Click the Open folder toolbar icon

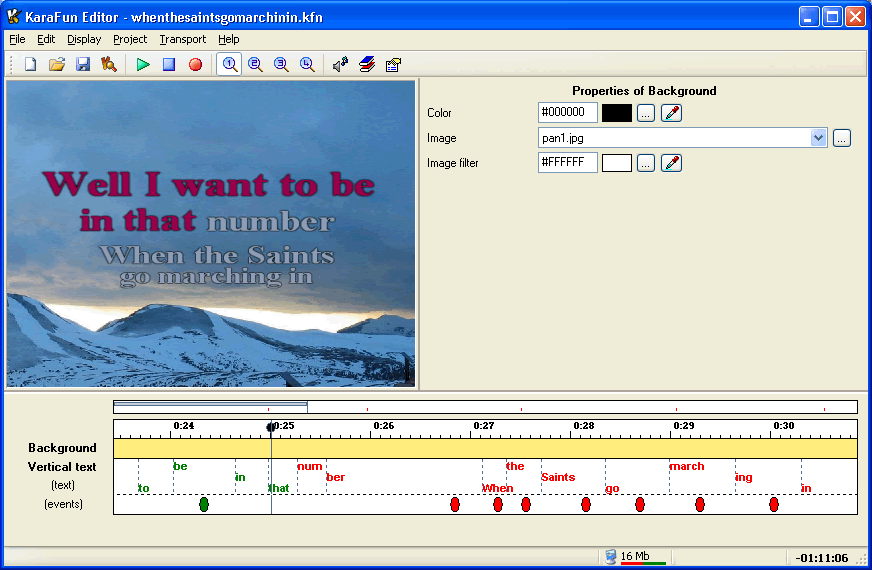(57, 64)
